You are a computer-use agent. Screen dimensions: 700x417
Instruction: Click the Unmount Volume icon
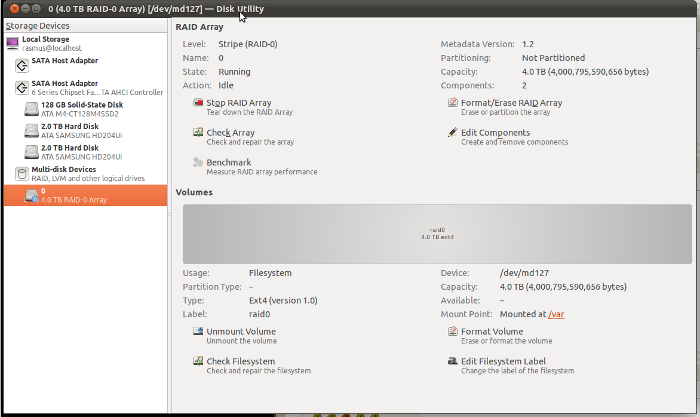197,332
